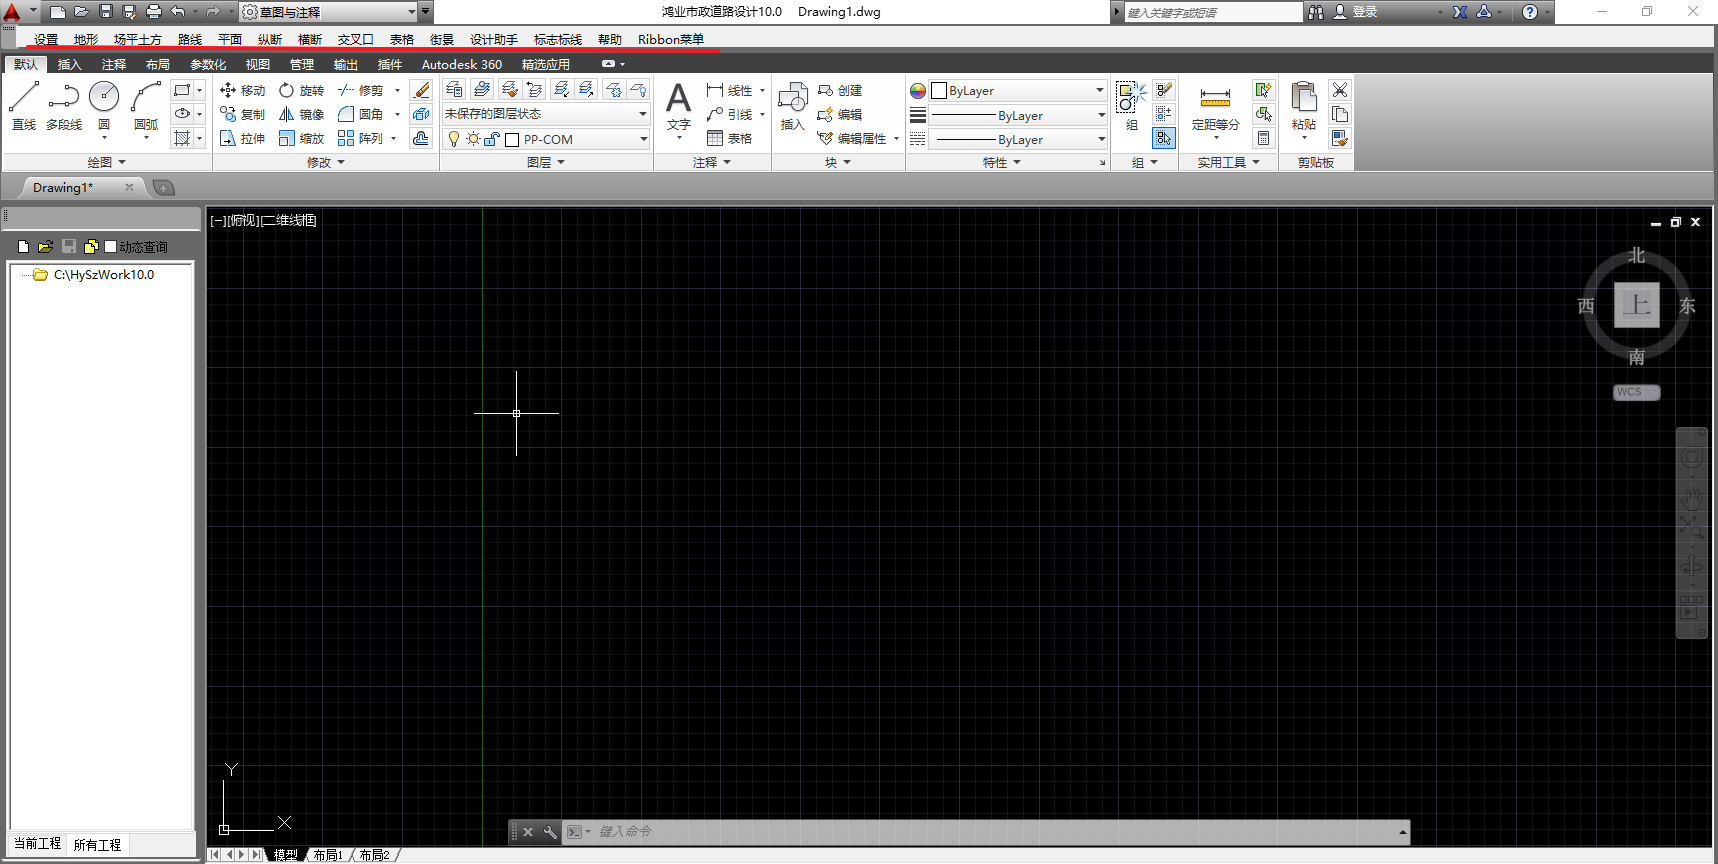Toggle the PP-COM layer lightbulb on/off

pos(454,139)
